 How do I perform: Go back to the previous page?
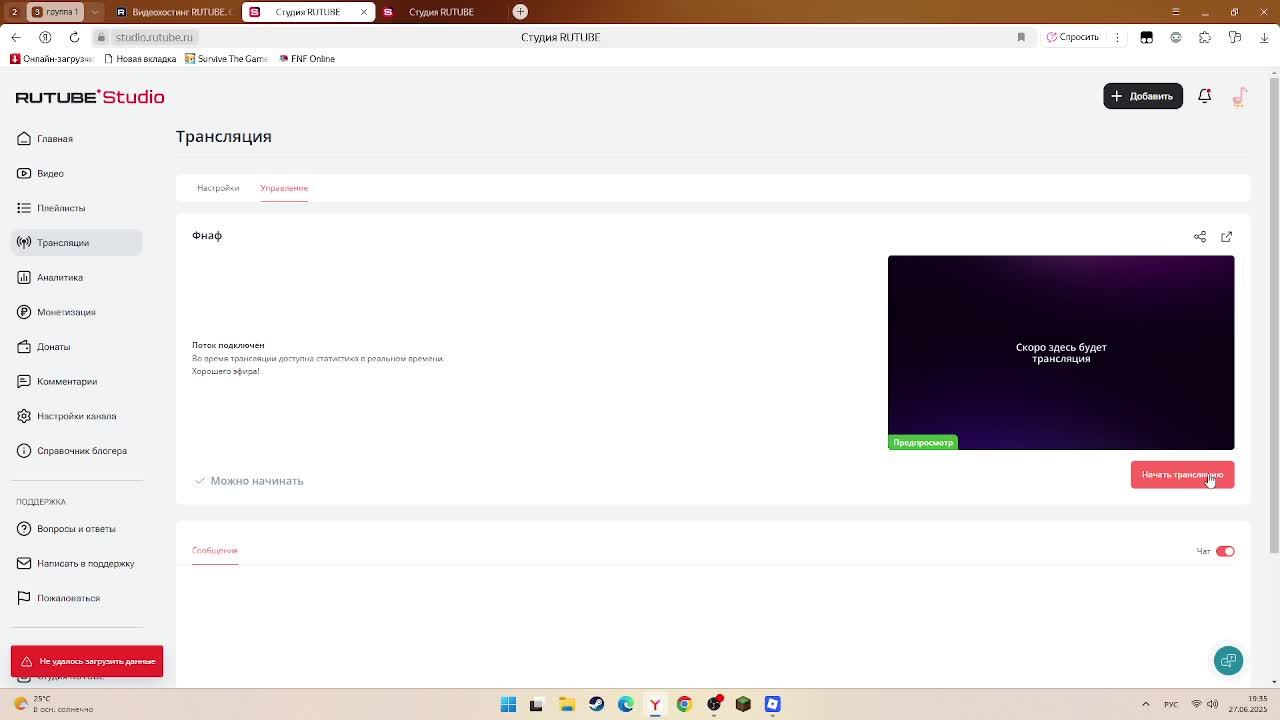coord(16,37)
